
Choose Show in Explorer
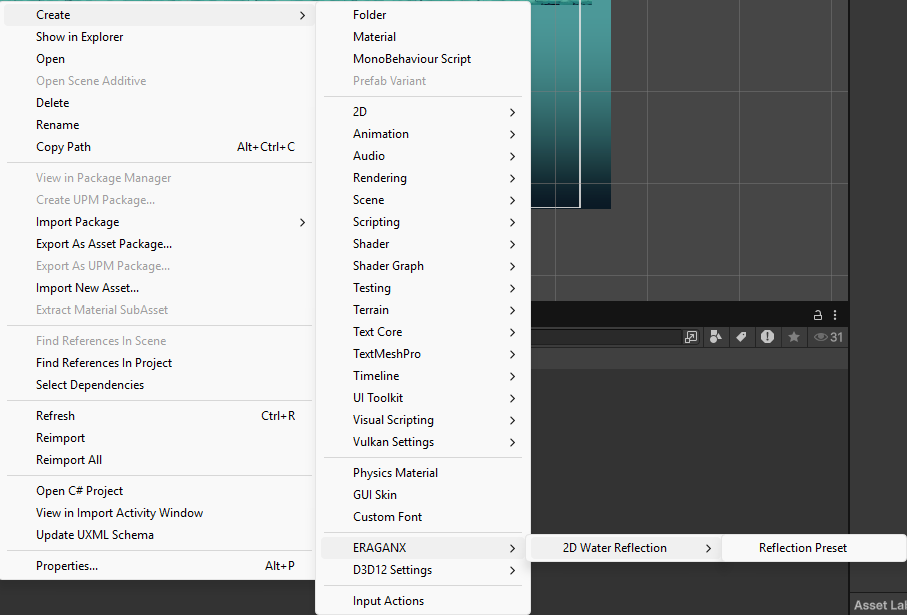(159, 36)
